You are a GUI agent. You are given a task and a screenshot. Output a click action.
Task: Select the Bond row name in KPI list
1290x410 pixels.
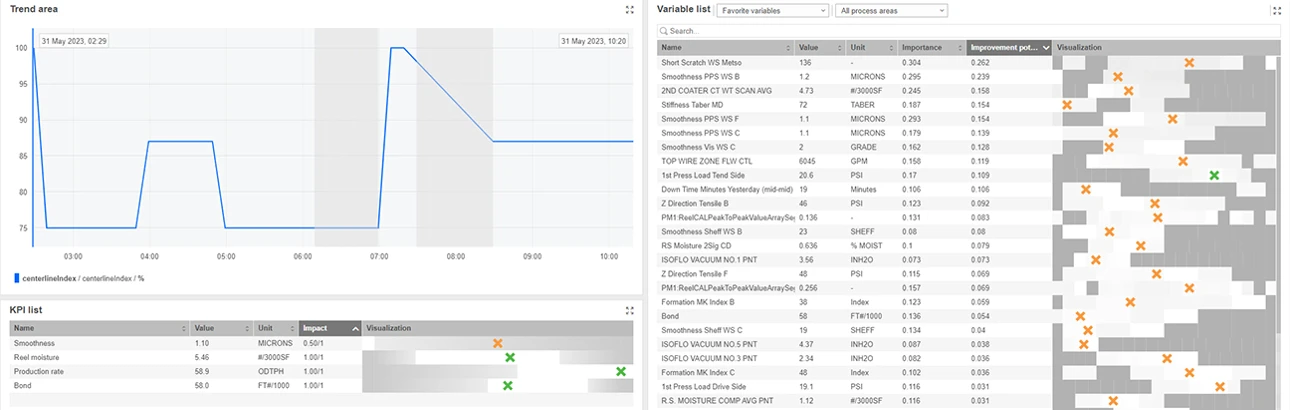click(x=22, y=385)
